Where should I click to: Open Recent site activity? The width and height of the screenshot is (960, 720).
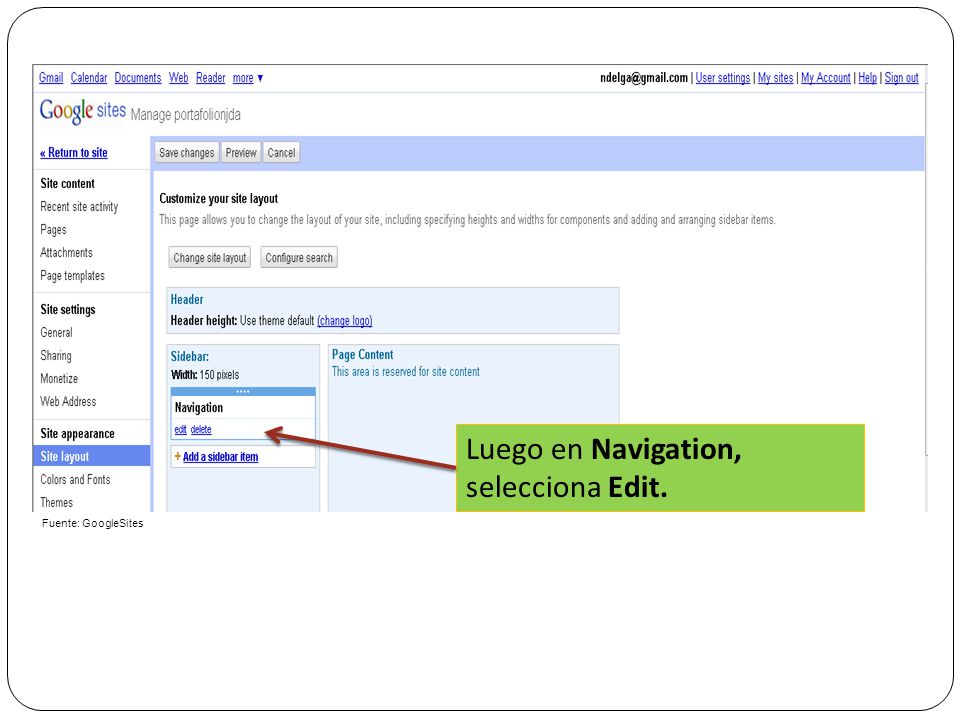click(79, 206)
